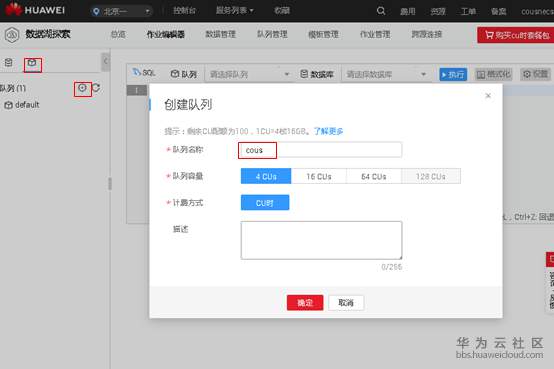Open the 费用 menu
Image resolution: width=554 pixels, height=369 pixels.
408,12
